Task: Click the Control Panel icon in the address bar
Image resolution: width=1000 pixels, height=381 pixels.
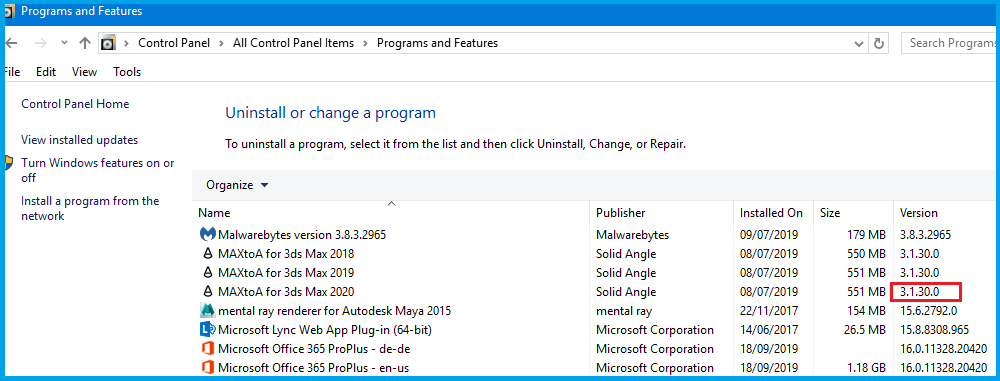Action: coord(108,43)
